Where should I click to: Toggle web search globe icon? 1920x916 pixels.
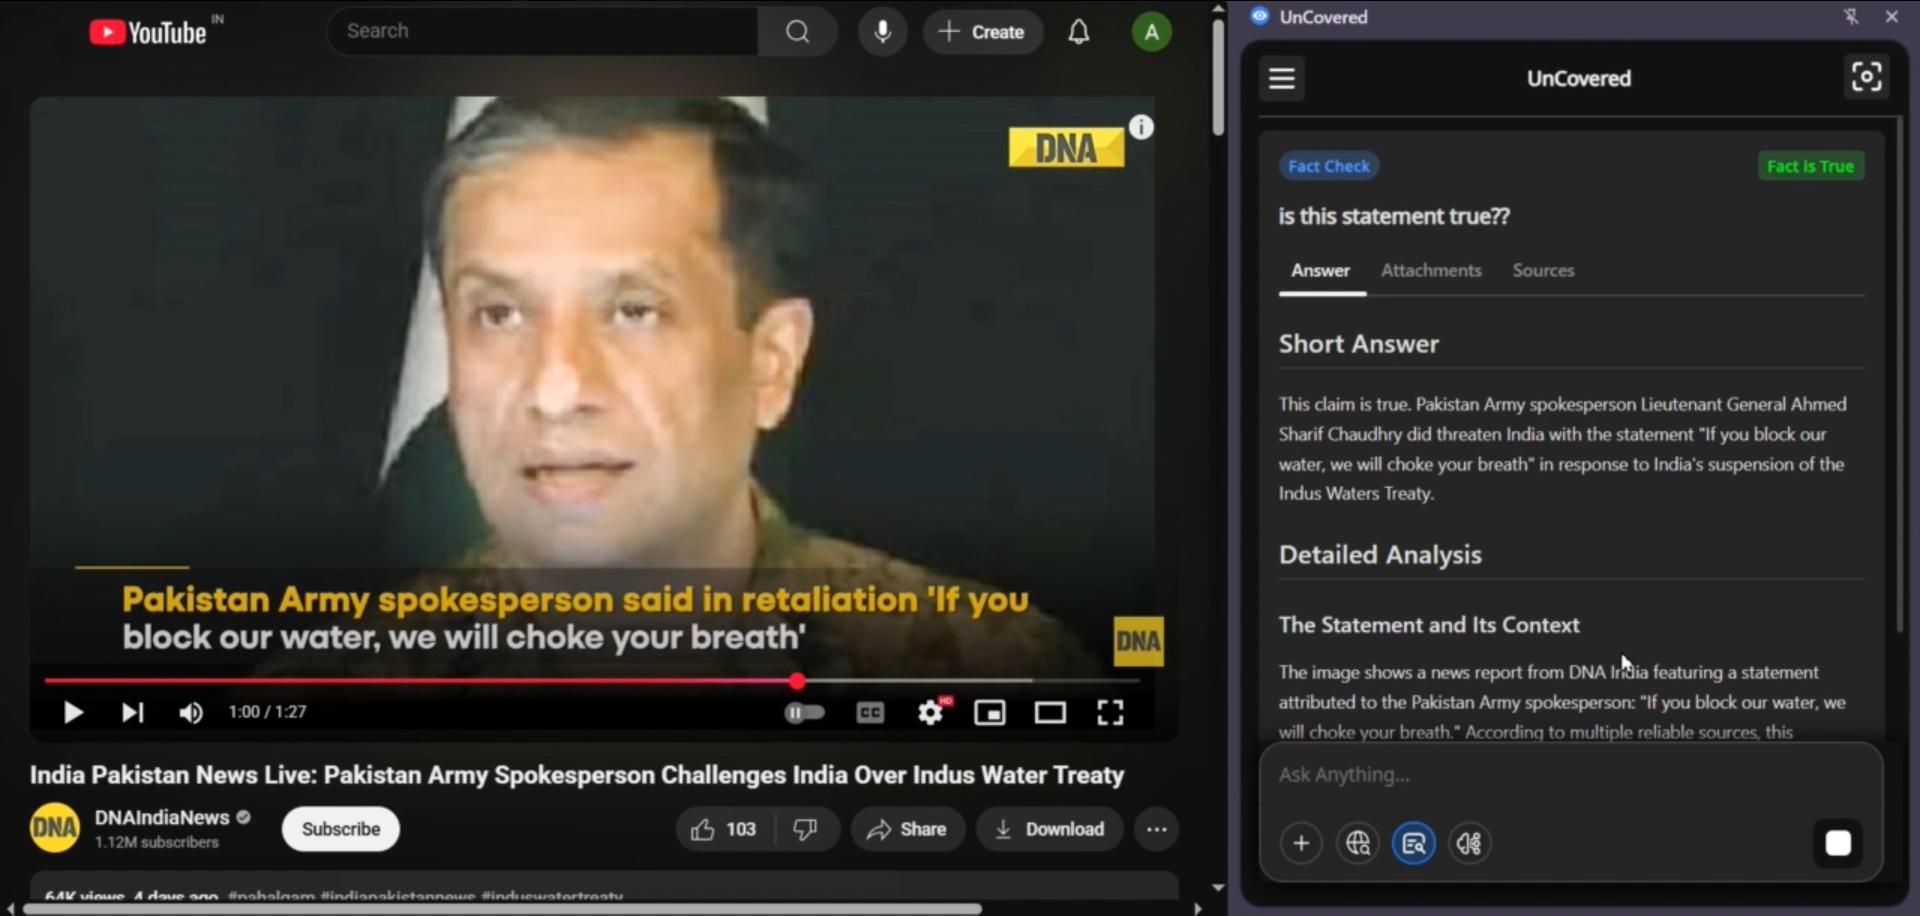click(x=1357, y=843)
